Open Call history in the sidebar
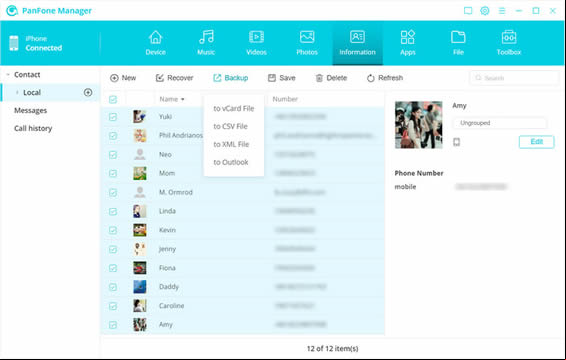Viewport: 566px width, 360px height. pyautogui.click(x=33, y=128)
